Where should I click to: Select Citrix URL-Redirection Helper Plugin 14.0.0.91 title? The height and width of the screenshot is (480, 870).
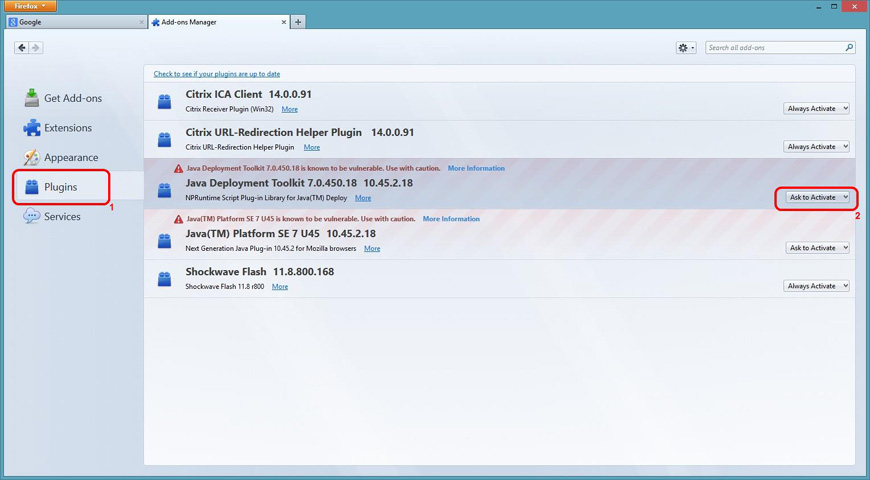tap(300, 133)
